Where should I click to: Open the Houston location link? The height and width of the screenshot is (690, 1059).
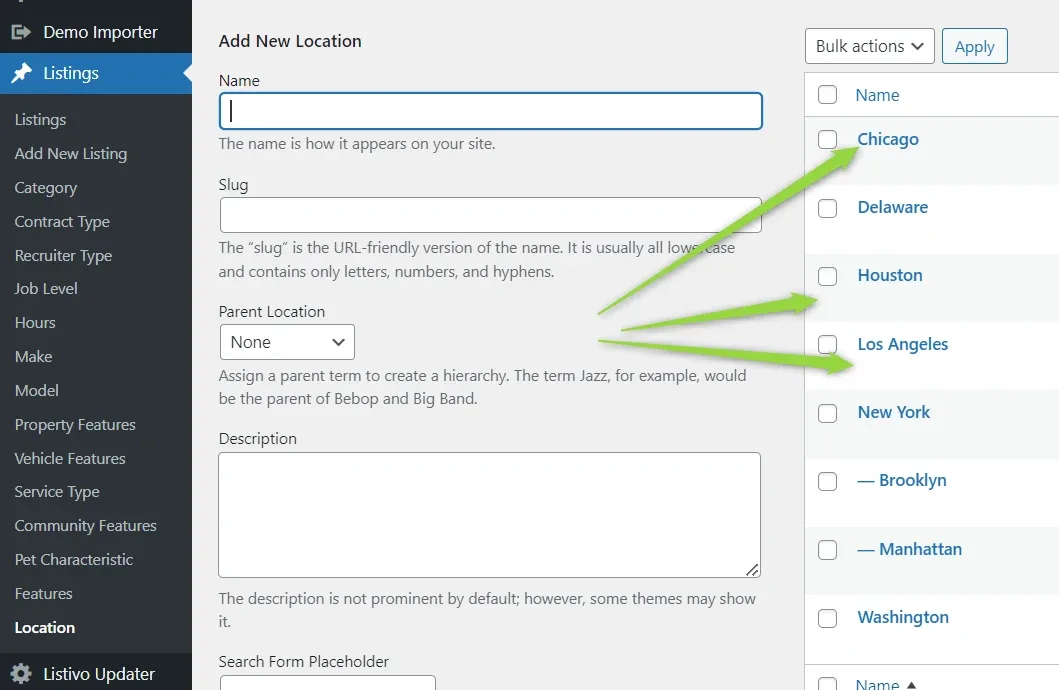tap(890, 275)
